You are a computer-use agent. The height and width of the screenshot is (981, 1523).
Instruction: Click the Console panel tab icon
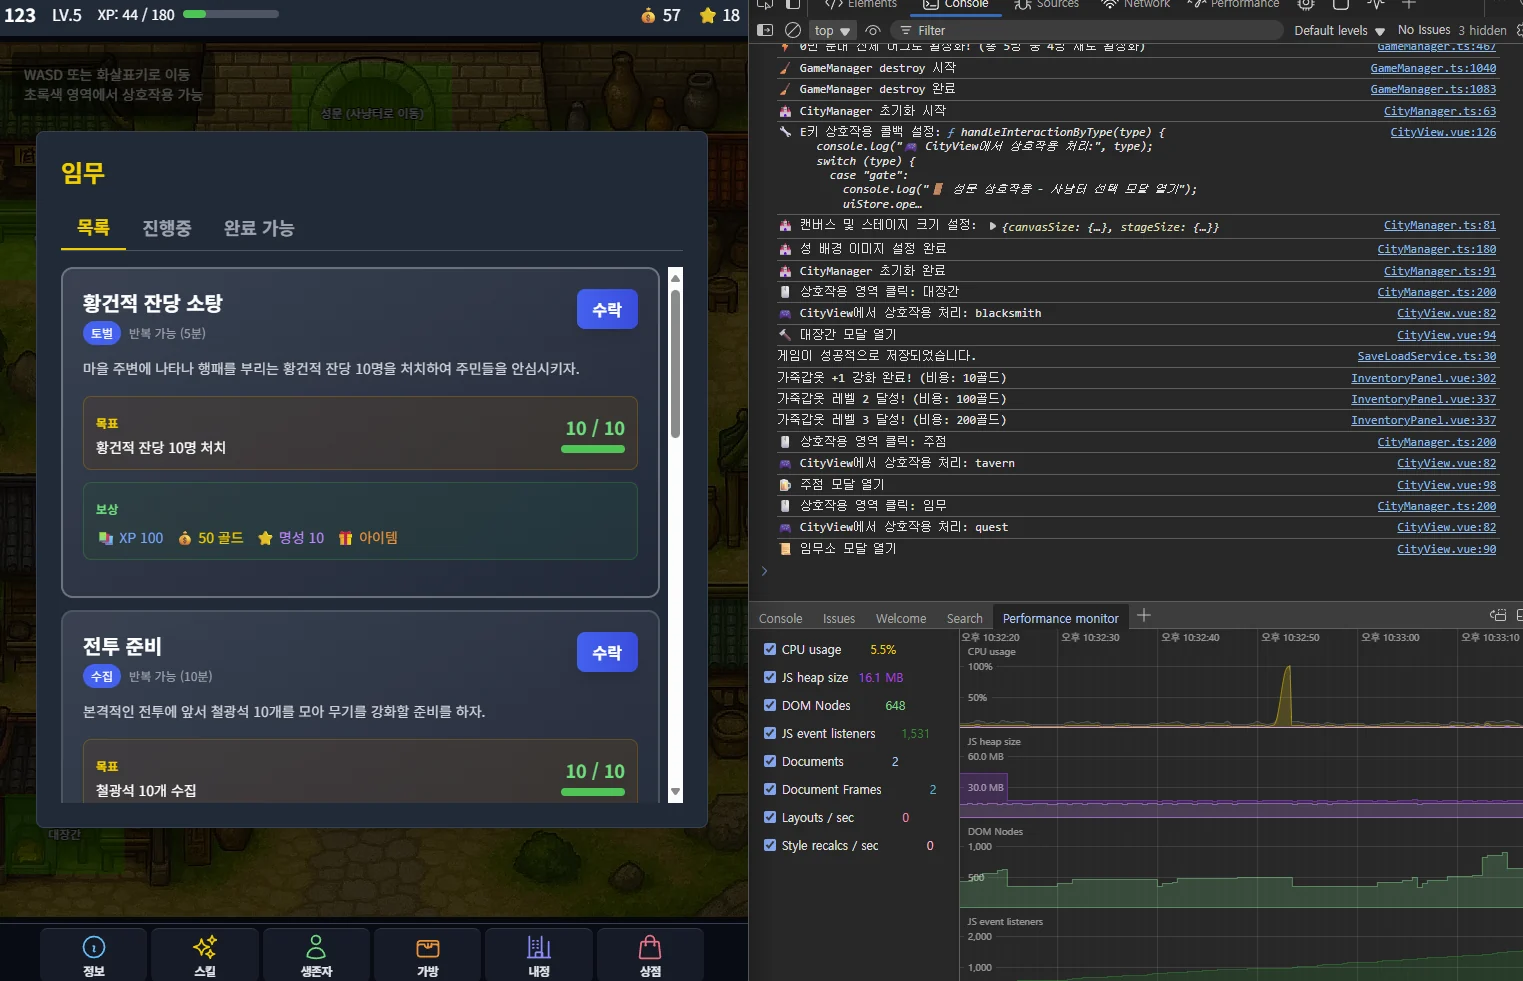[930, 4]
